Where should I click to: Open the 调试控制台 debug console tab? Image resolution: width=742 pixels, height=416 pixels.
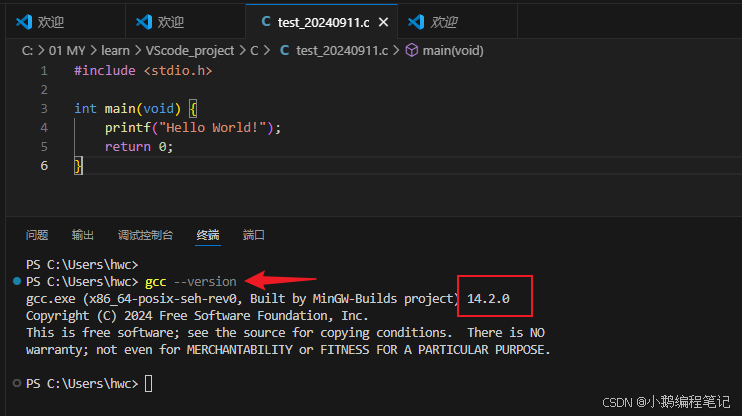(x=145, y=235)
